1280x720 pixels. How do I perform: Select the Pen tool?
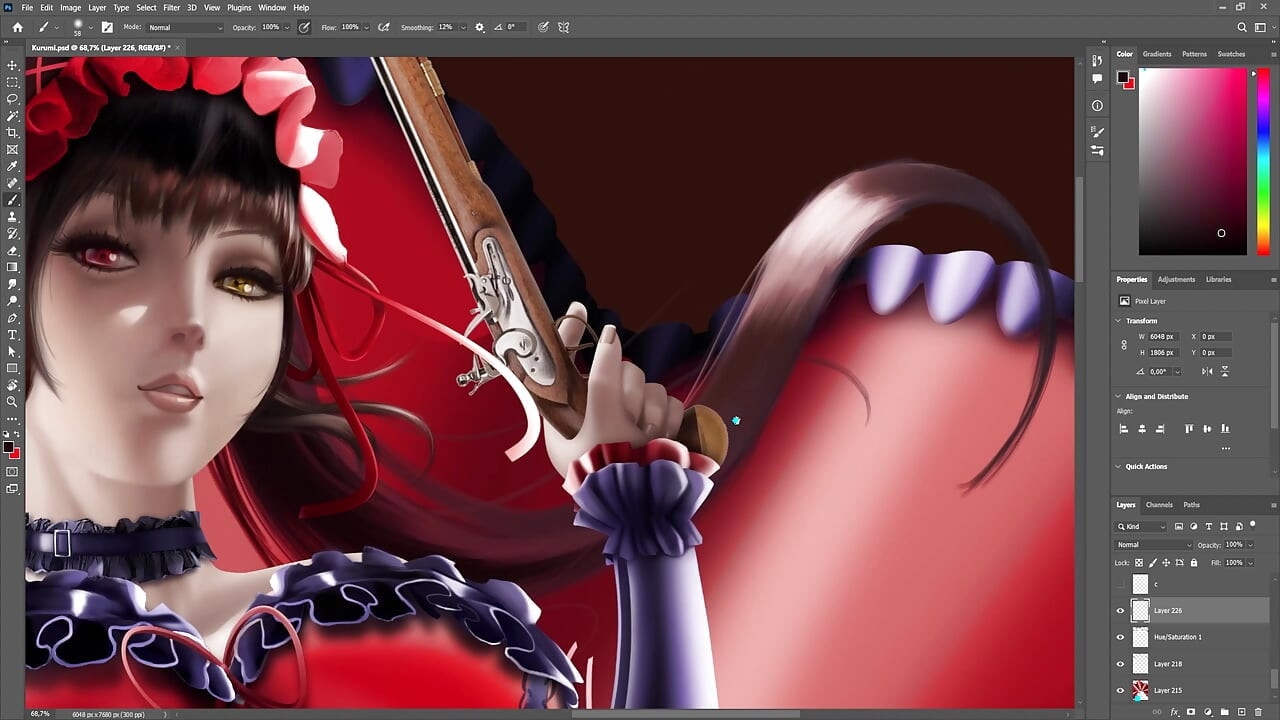click(x=13, y=318)
